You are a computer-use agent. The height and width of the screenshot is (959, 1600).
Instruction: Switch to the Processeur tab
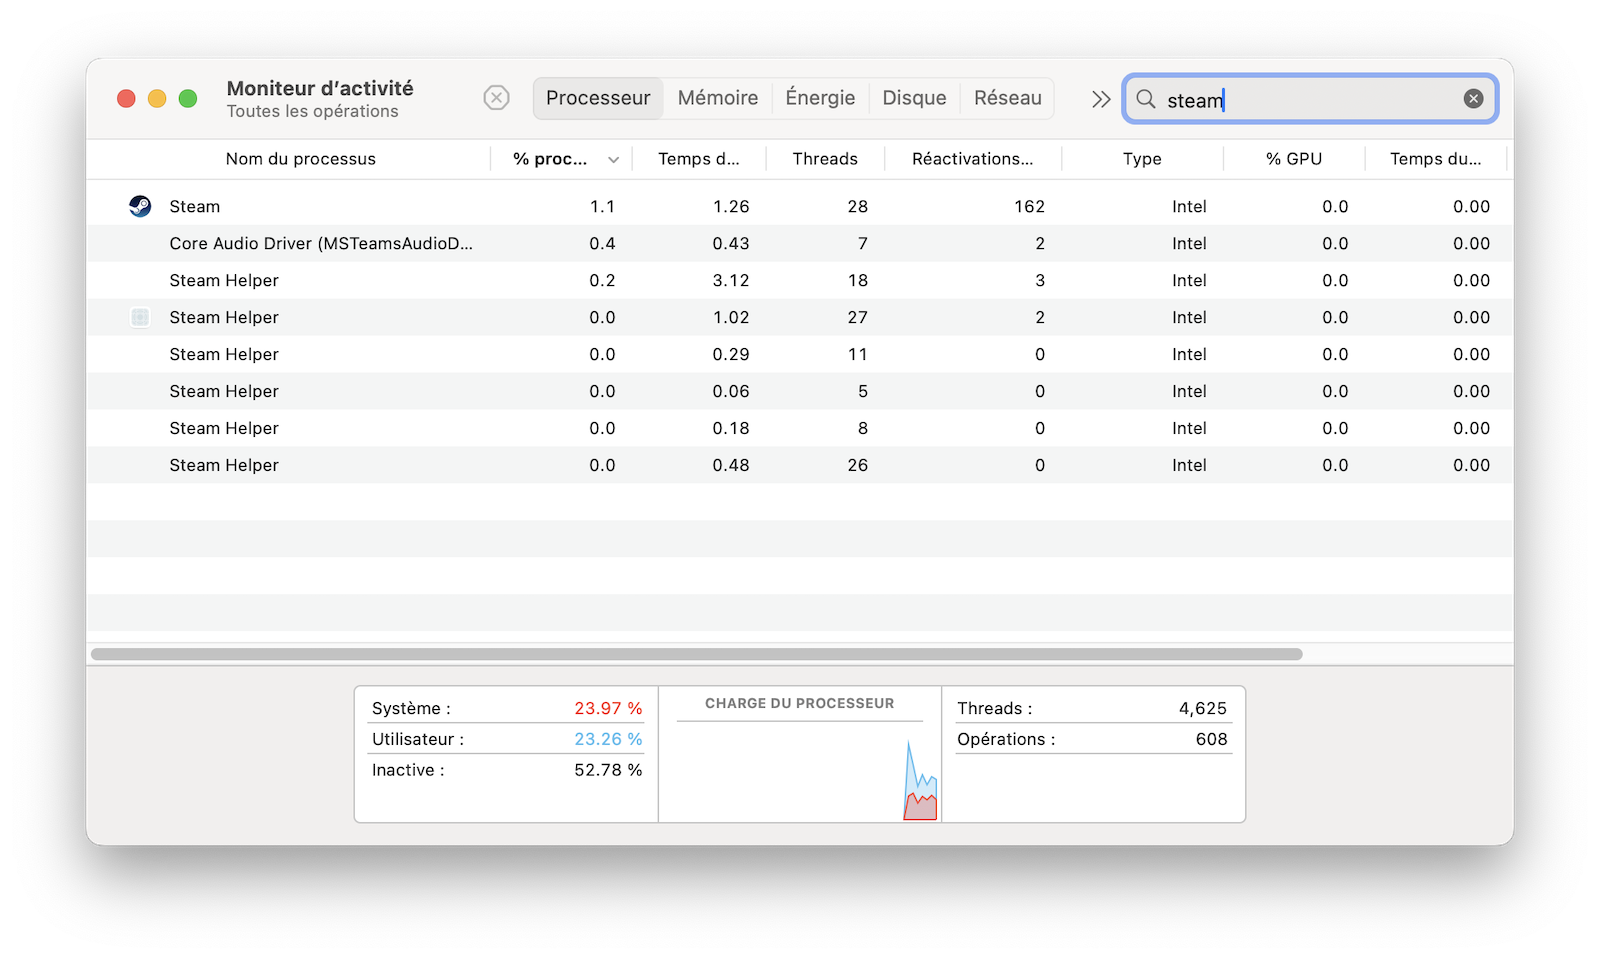click(x=598, y=98)
